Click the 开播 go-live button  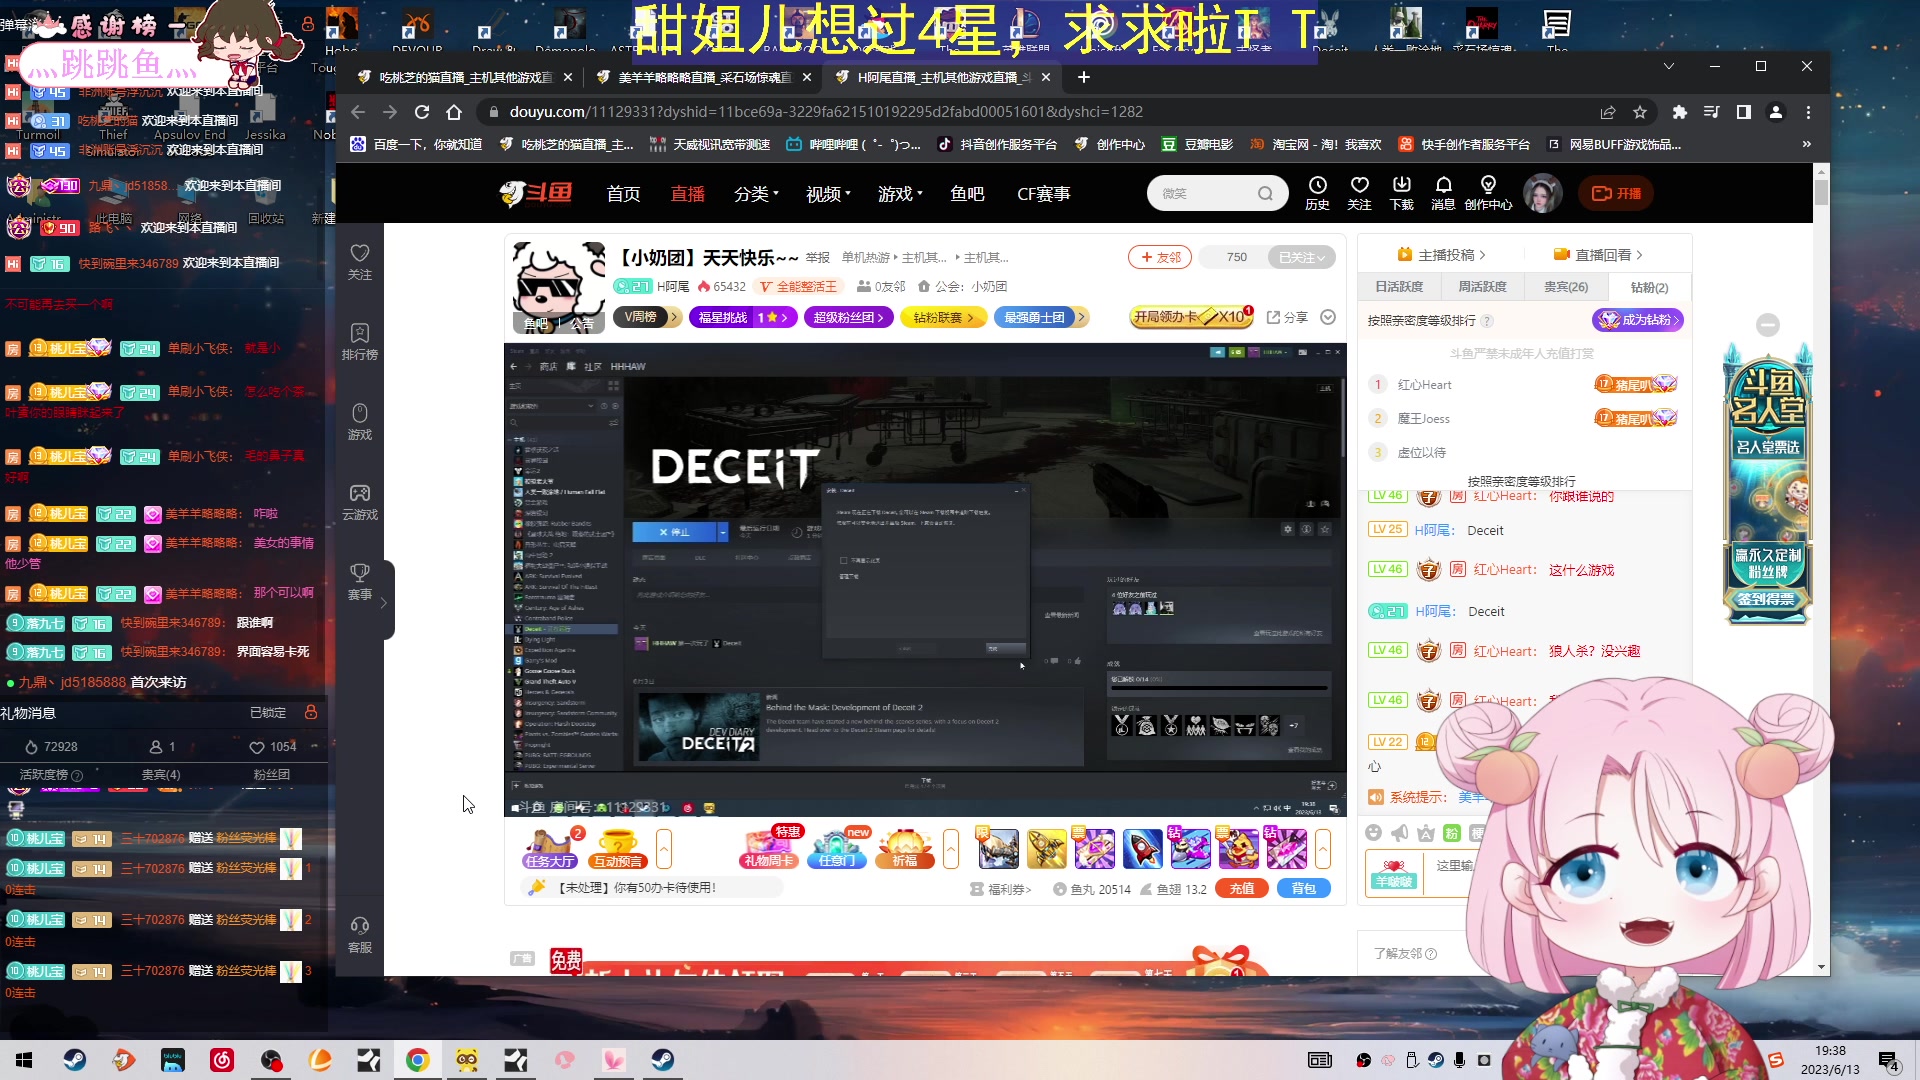point(1616,193)
